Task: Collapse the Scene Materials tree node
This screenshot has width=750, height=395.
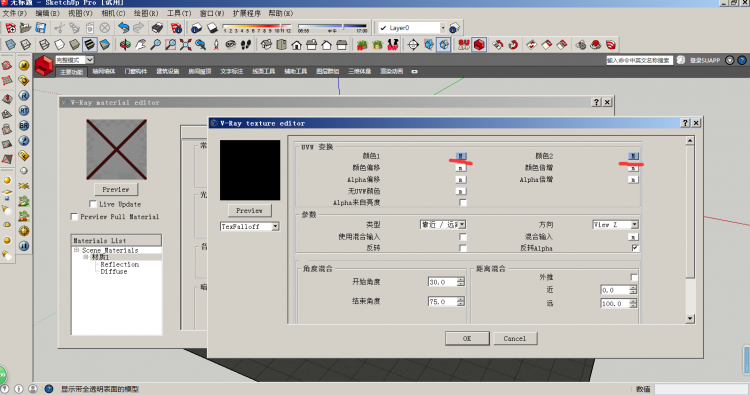Action: coord(77,250)
